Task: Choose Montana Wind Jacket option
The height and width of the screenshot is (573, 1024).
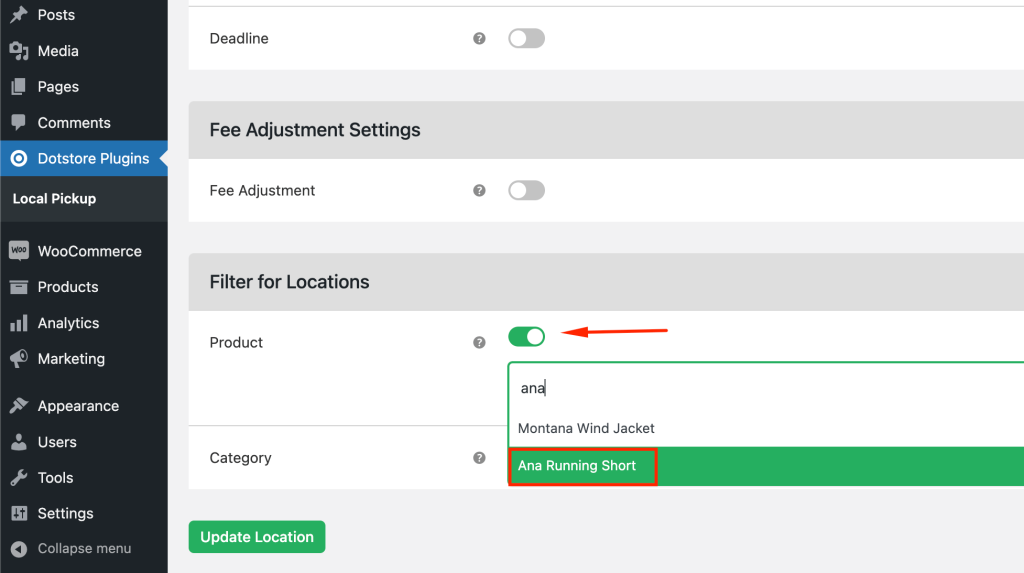Action: coord(586,428)
